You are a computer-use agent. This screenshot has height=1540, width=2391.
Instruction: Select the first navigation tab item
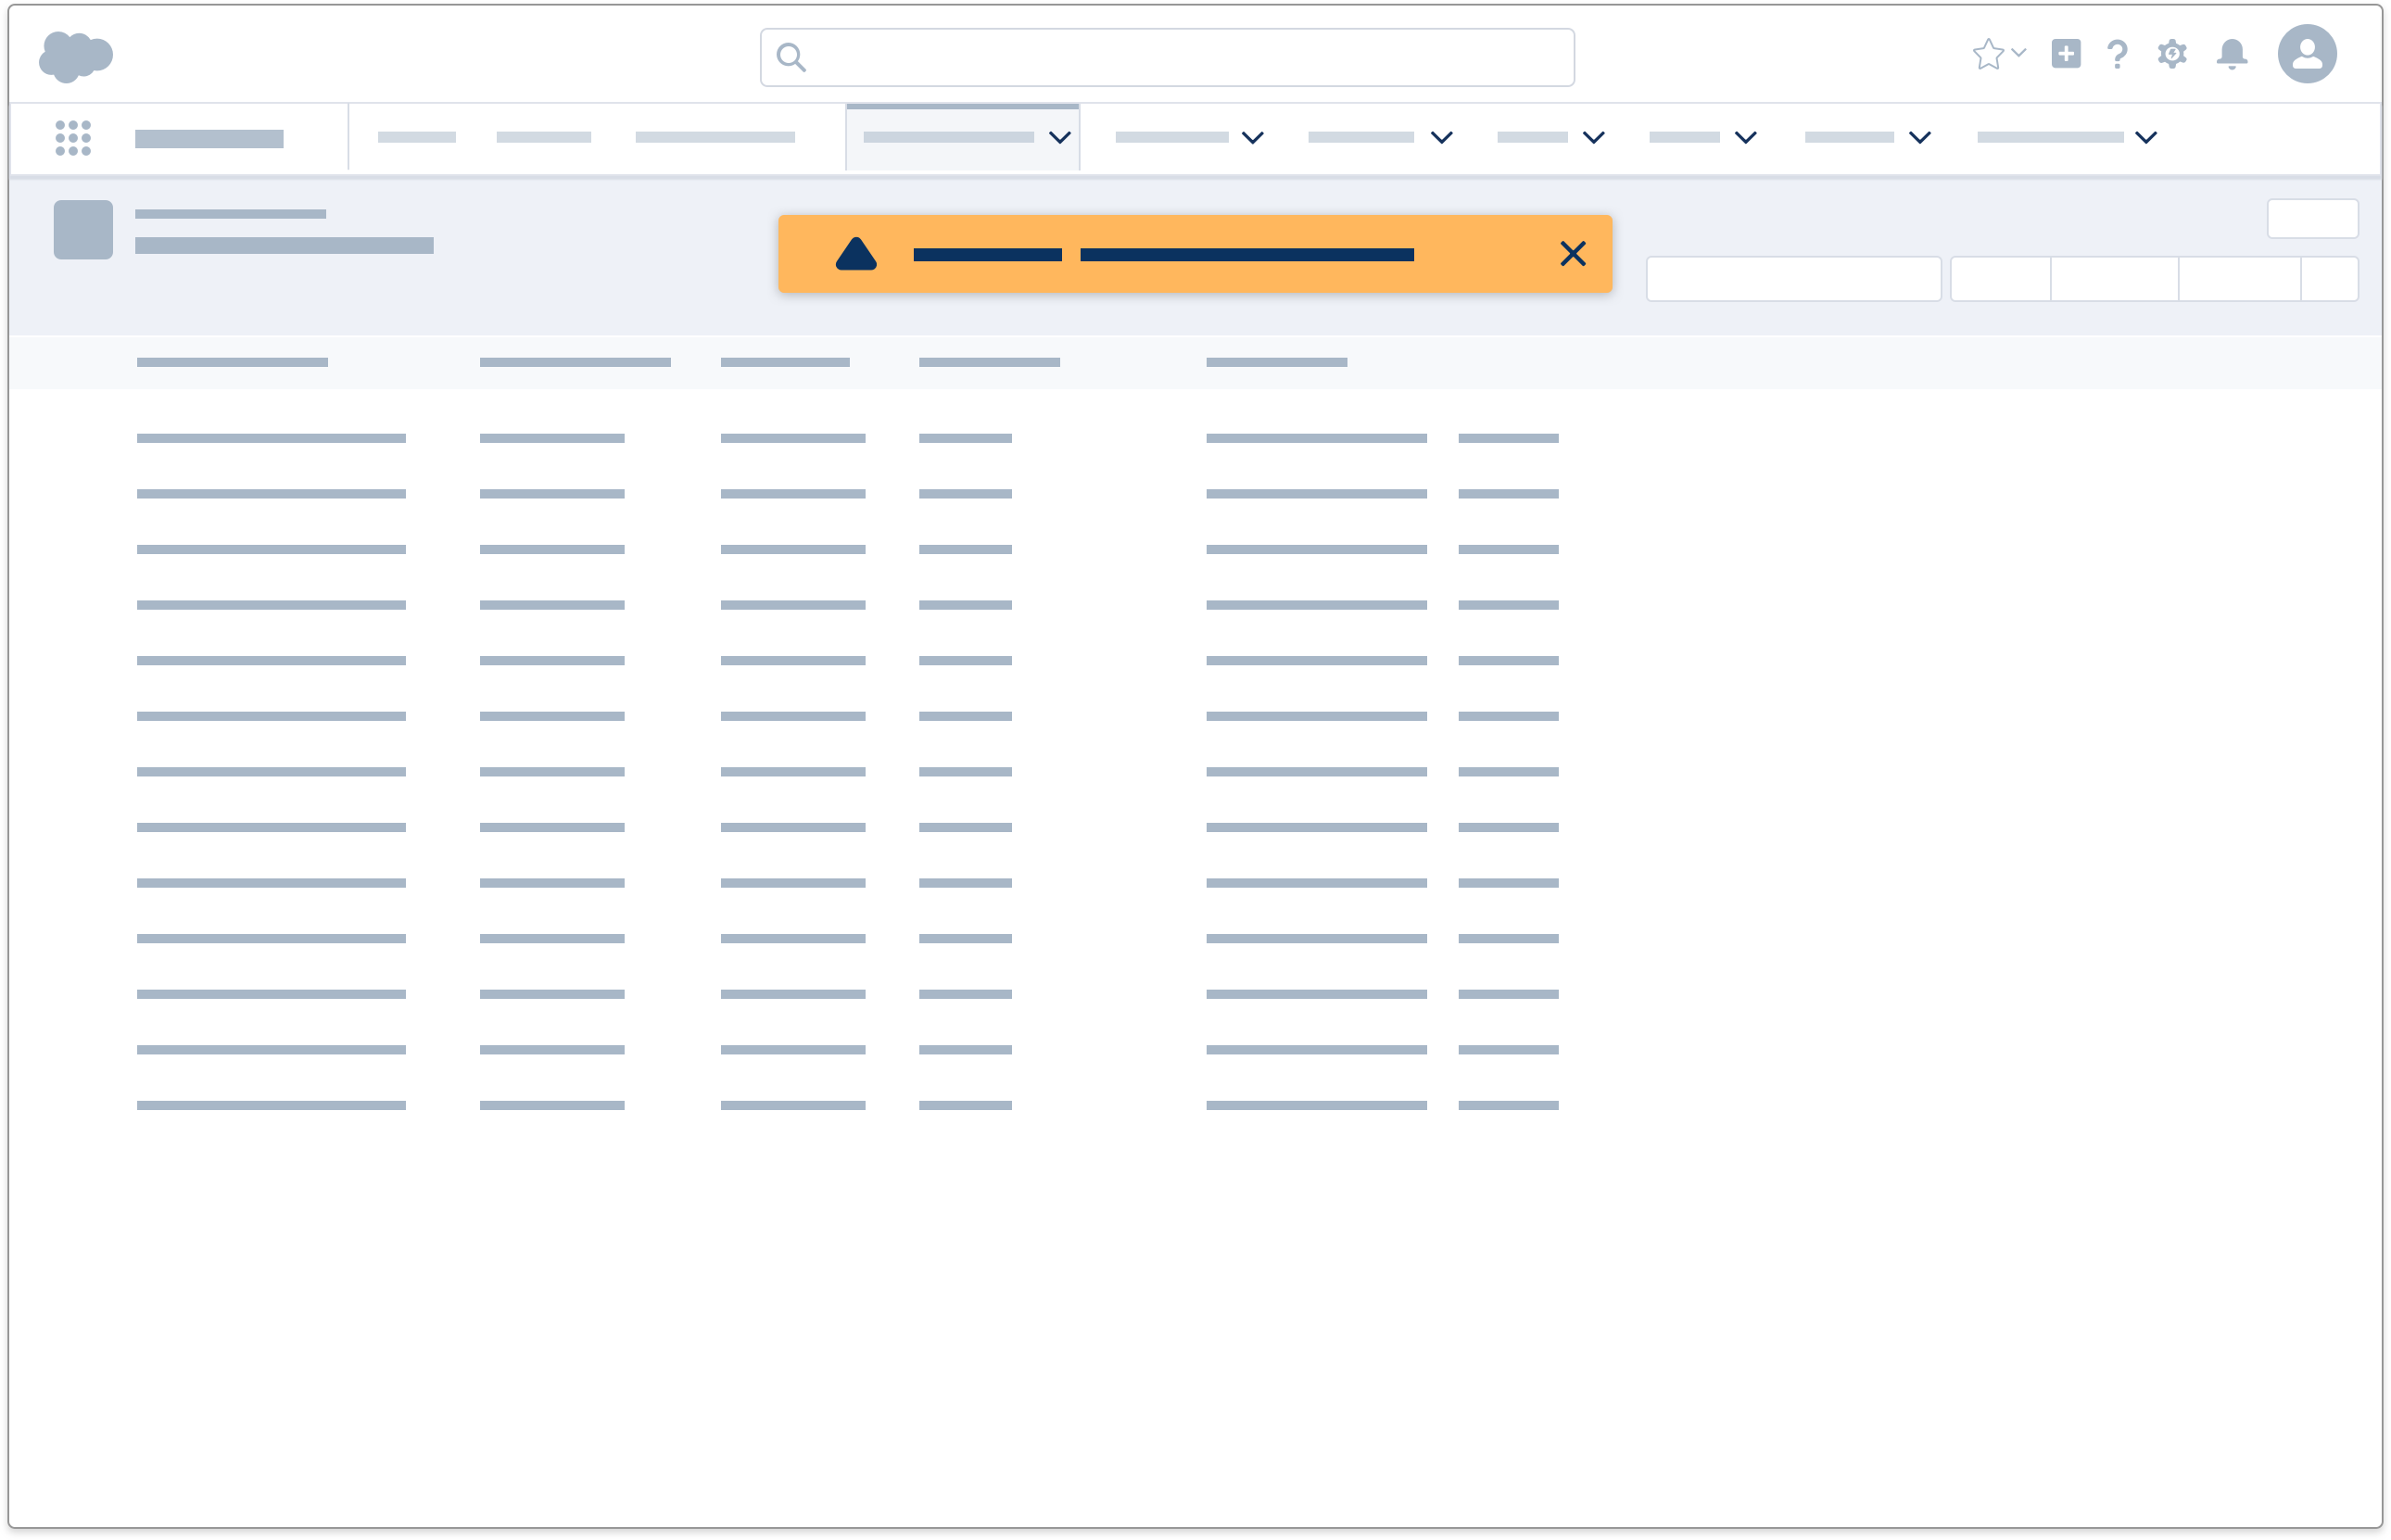click(x=416, y=138)
